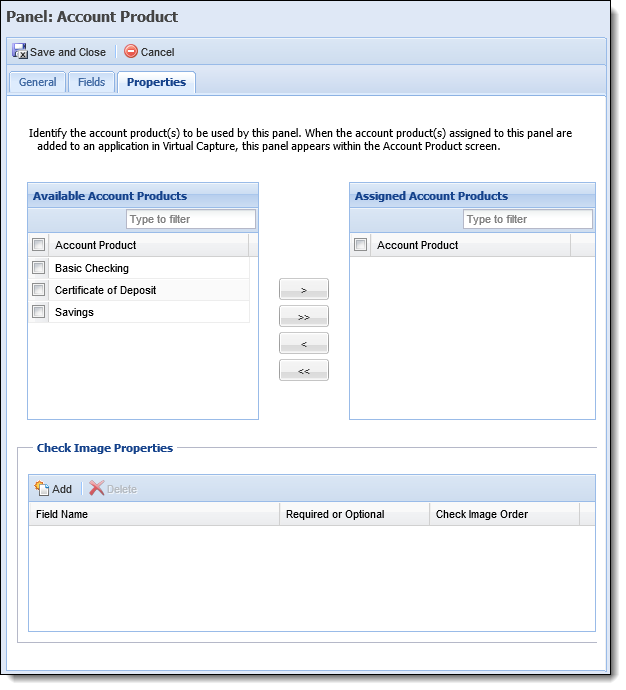Click Save and Close label

tap(68, 52)
